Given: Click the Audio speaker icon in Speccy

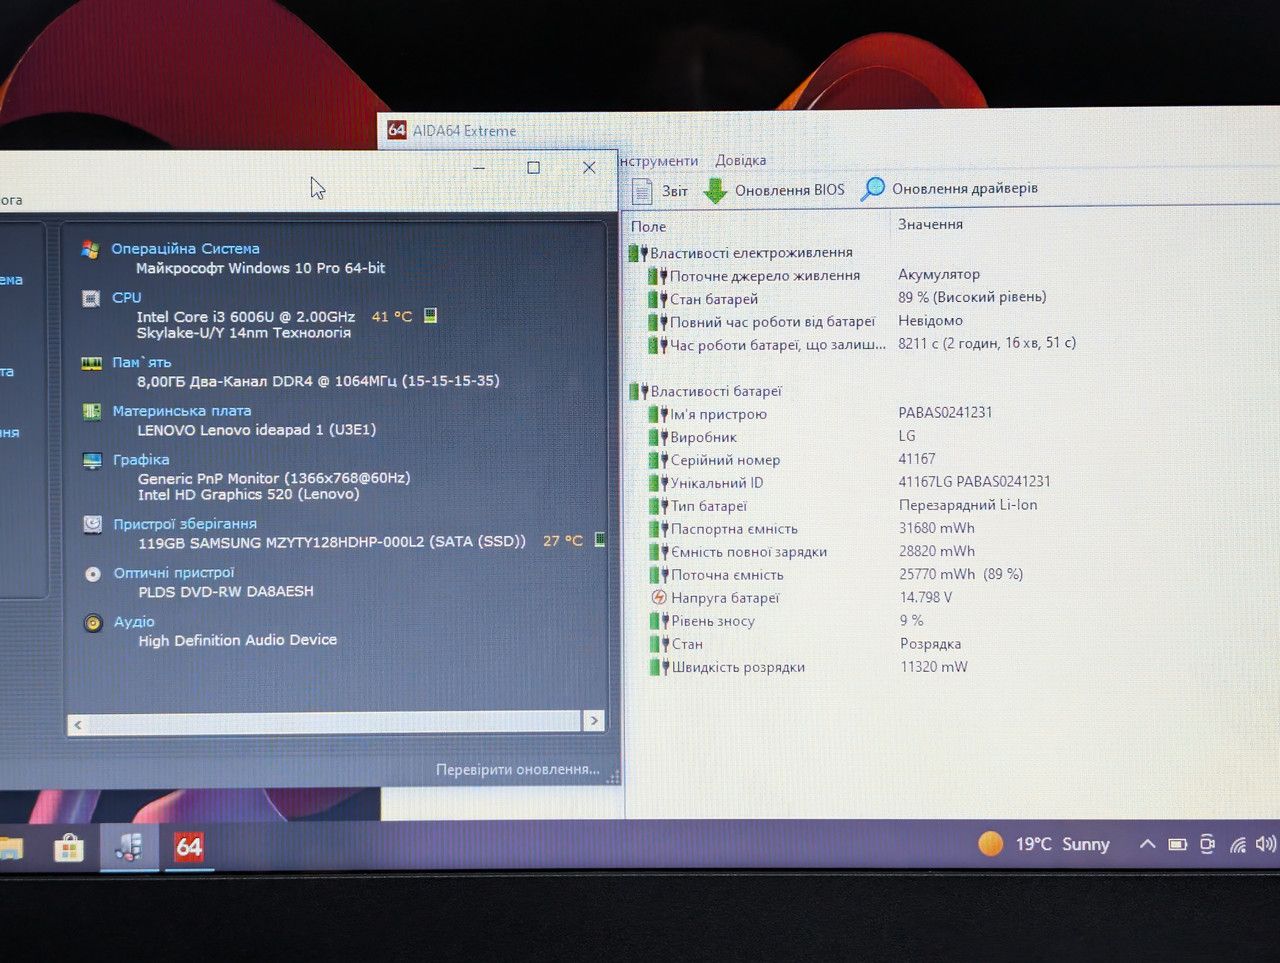Looking at the screenshot, I should [x=93, y=623].
